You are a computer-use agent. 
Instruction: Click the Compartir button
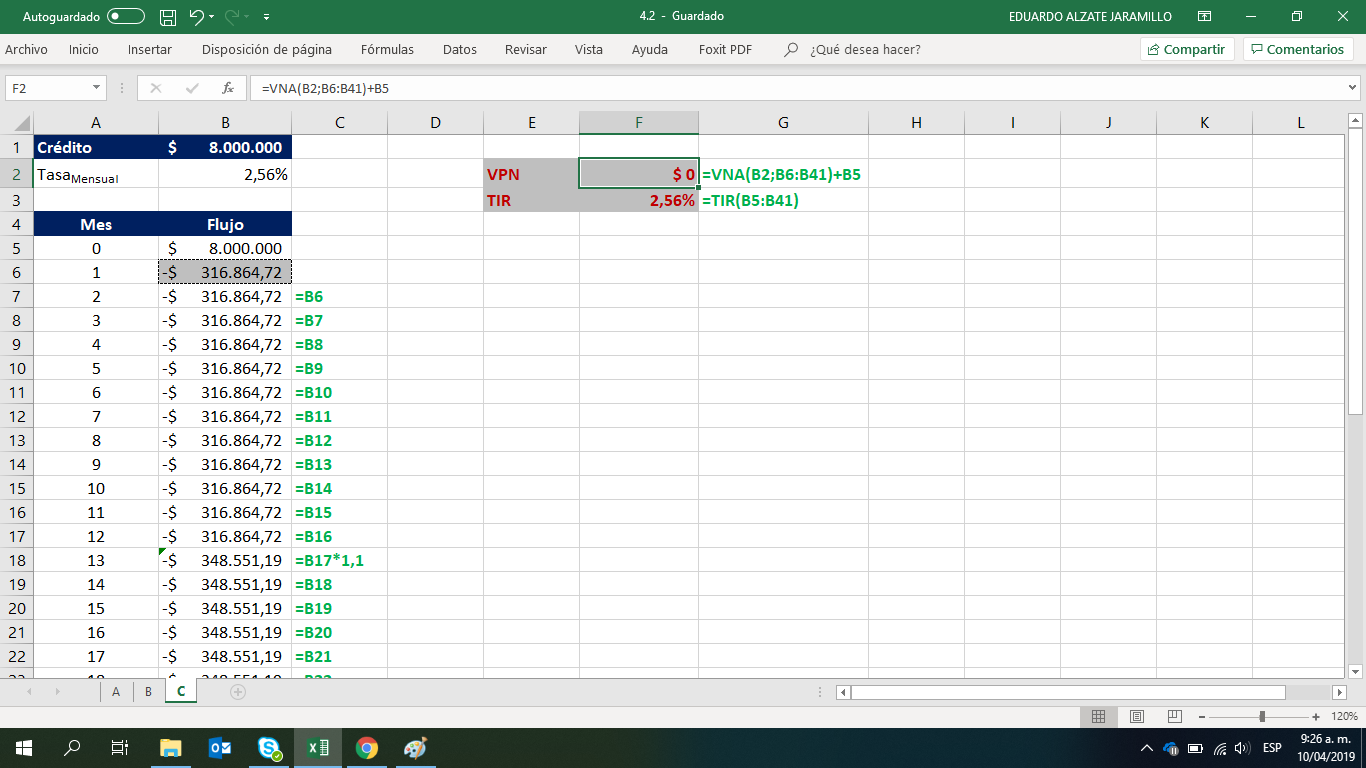coord(1186,49)
